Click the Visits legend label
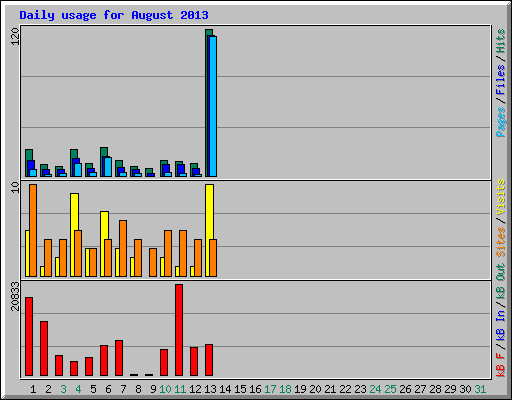Viewport: 512px width, 400px height. [x=501, y=197]
